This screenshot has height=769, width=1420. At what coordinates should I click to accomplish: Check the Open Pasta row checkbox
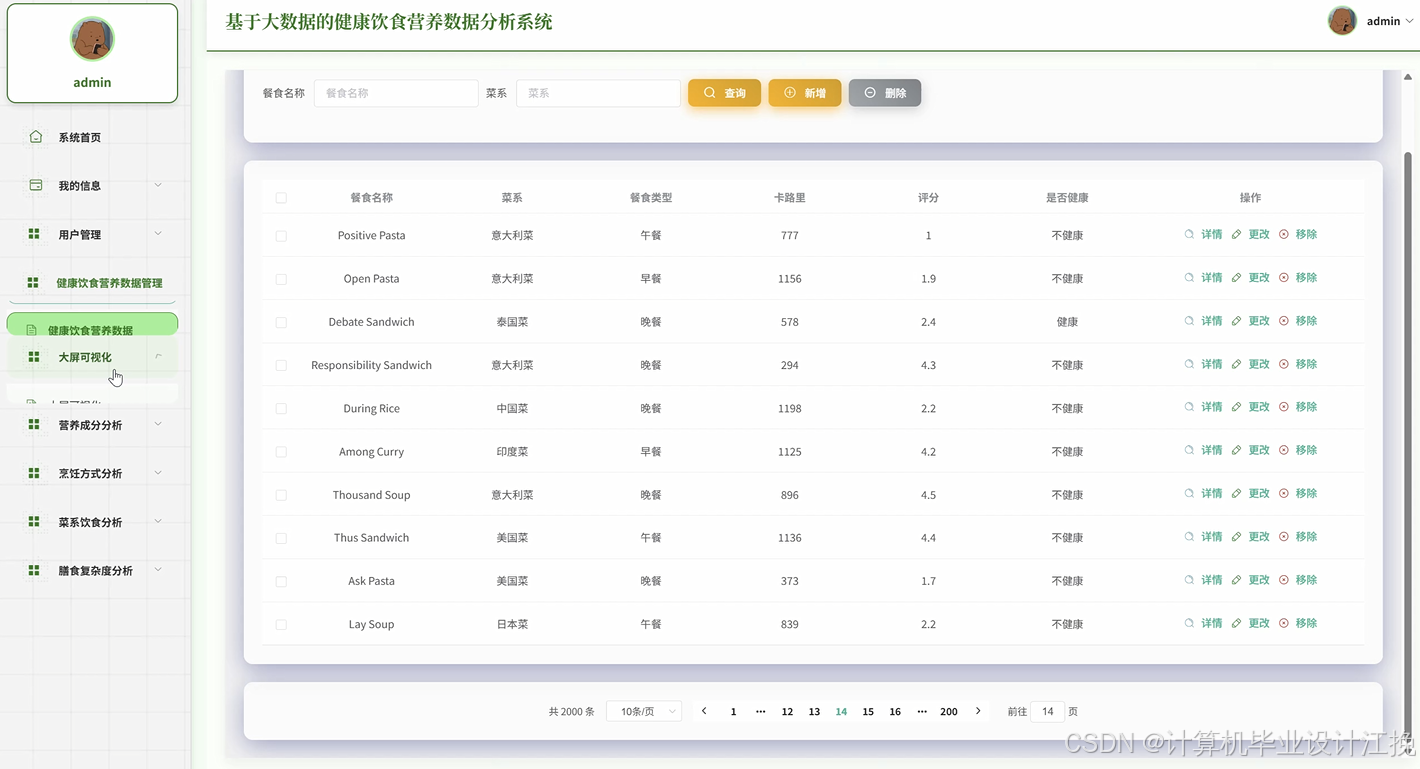coord(281,279)
